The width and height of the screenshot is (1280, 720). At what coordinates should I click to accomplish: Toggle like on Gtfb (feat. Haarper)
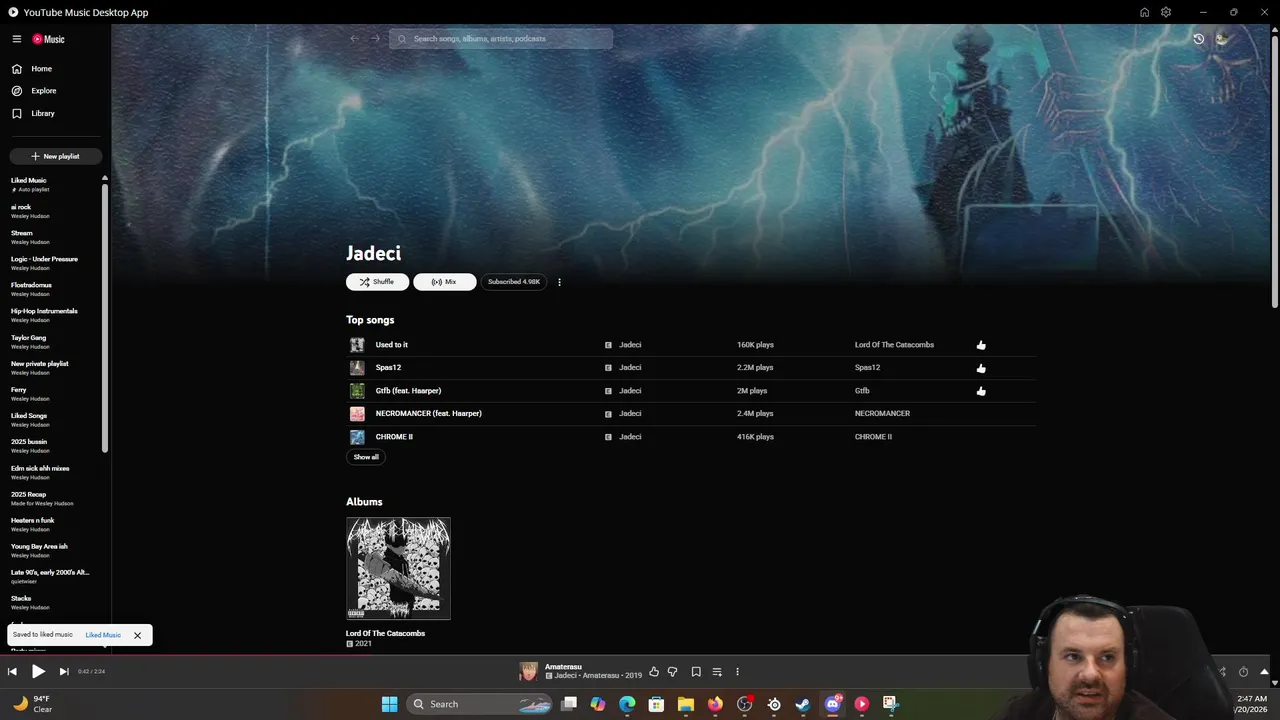click(x=981, y=391)
